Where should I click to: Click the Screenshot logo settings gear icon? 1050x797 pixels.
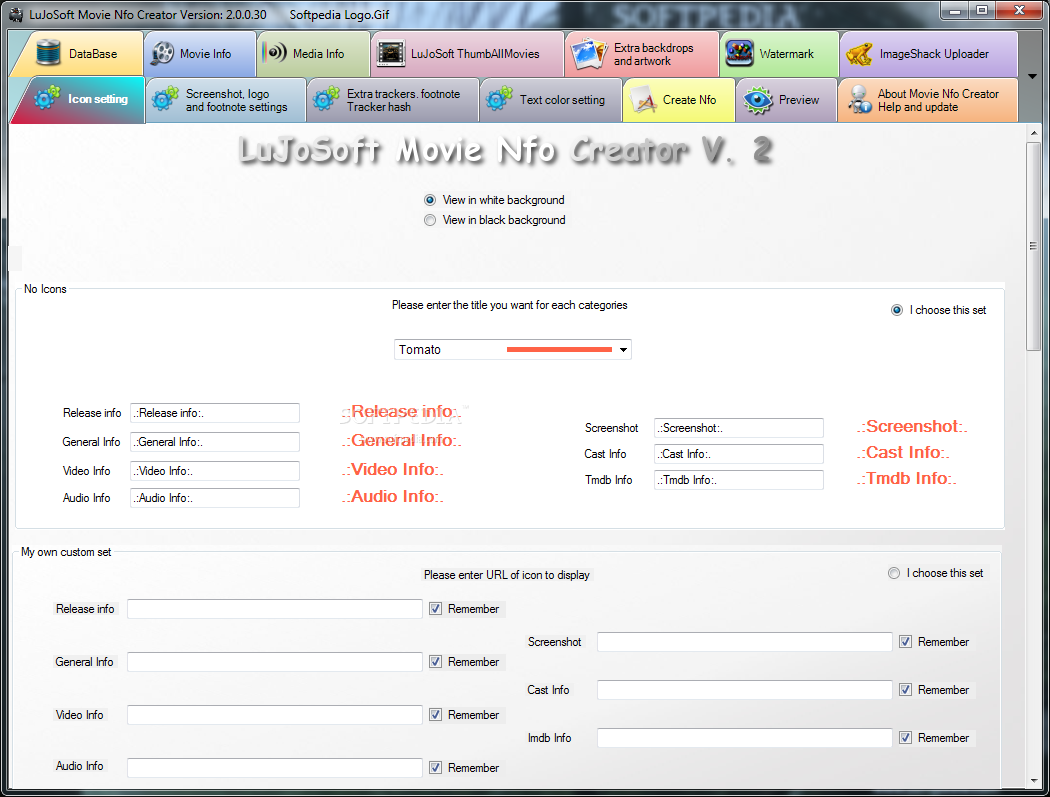(165, 99)
